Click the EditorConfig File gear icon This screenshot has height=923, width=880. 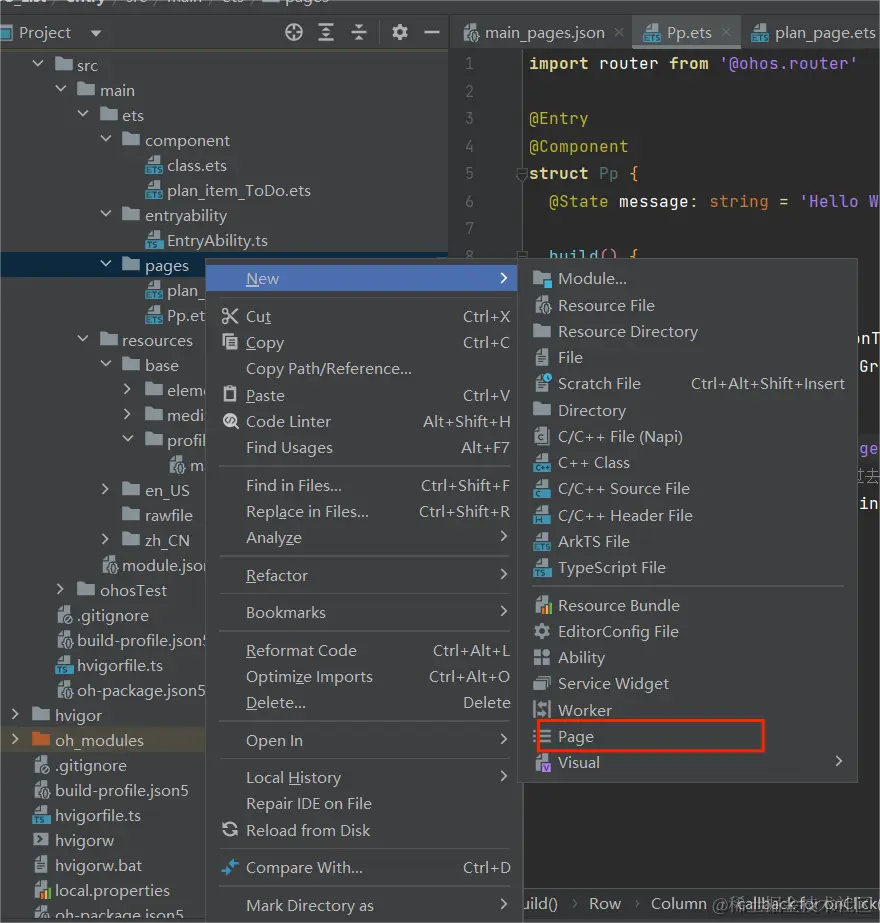tap(542, 632)
